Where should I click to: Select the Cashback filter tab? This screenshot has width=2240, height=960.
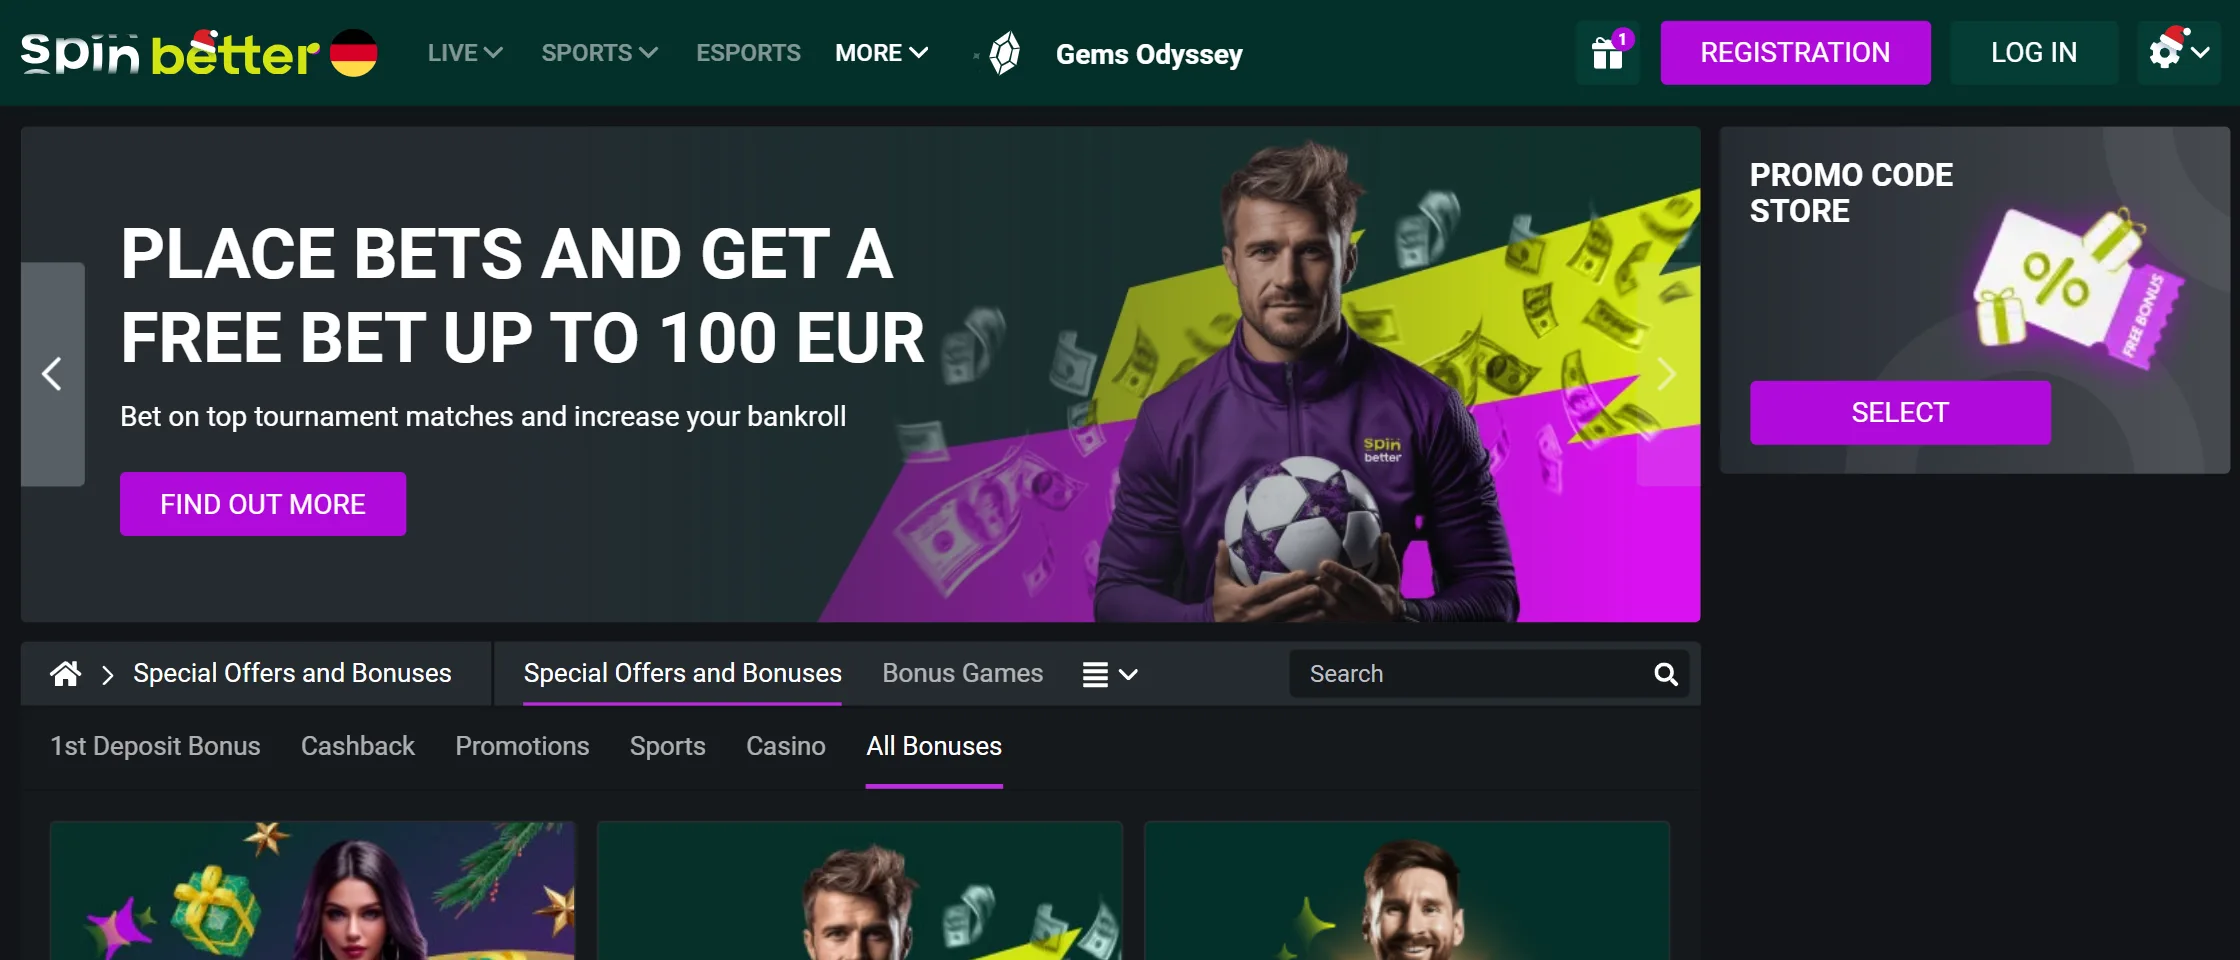pos(358,747)
